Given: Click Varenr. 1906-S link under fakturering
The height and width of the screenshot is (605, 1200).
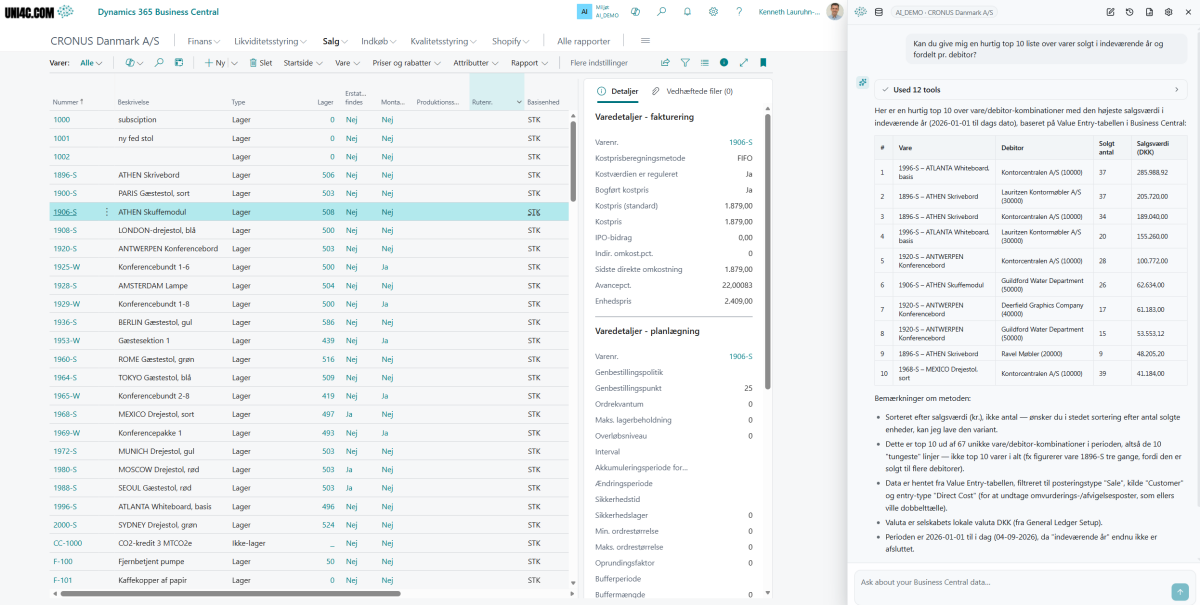Looking at the screenshot, I should [740, 142].
